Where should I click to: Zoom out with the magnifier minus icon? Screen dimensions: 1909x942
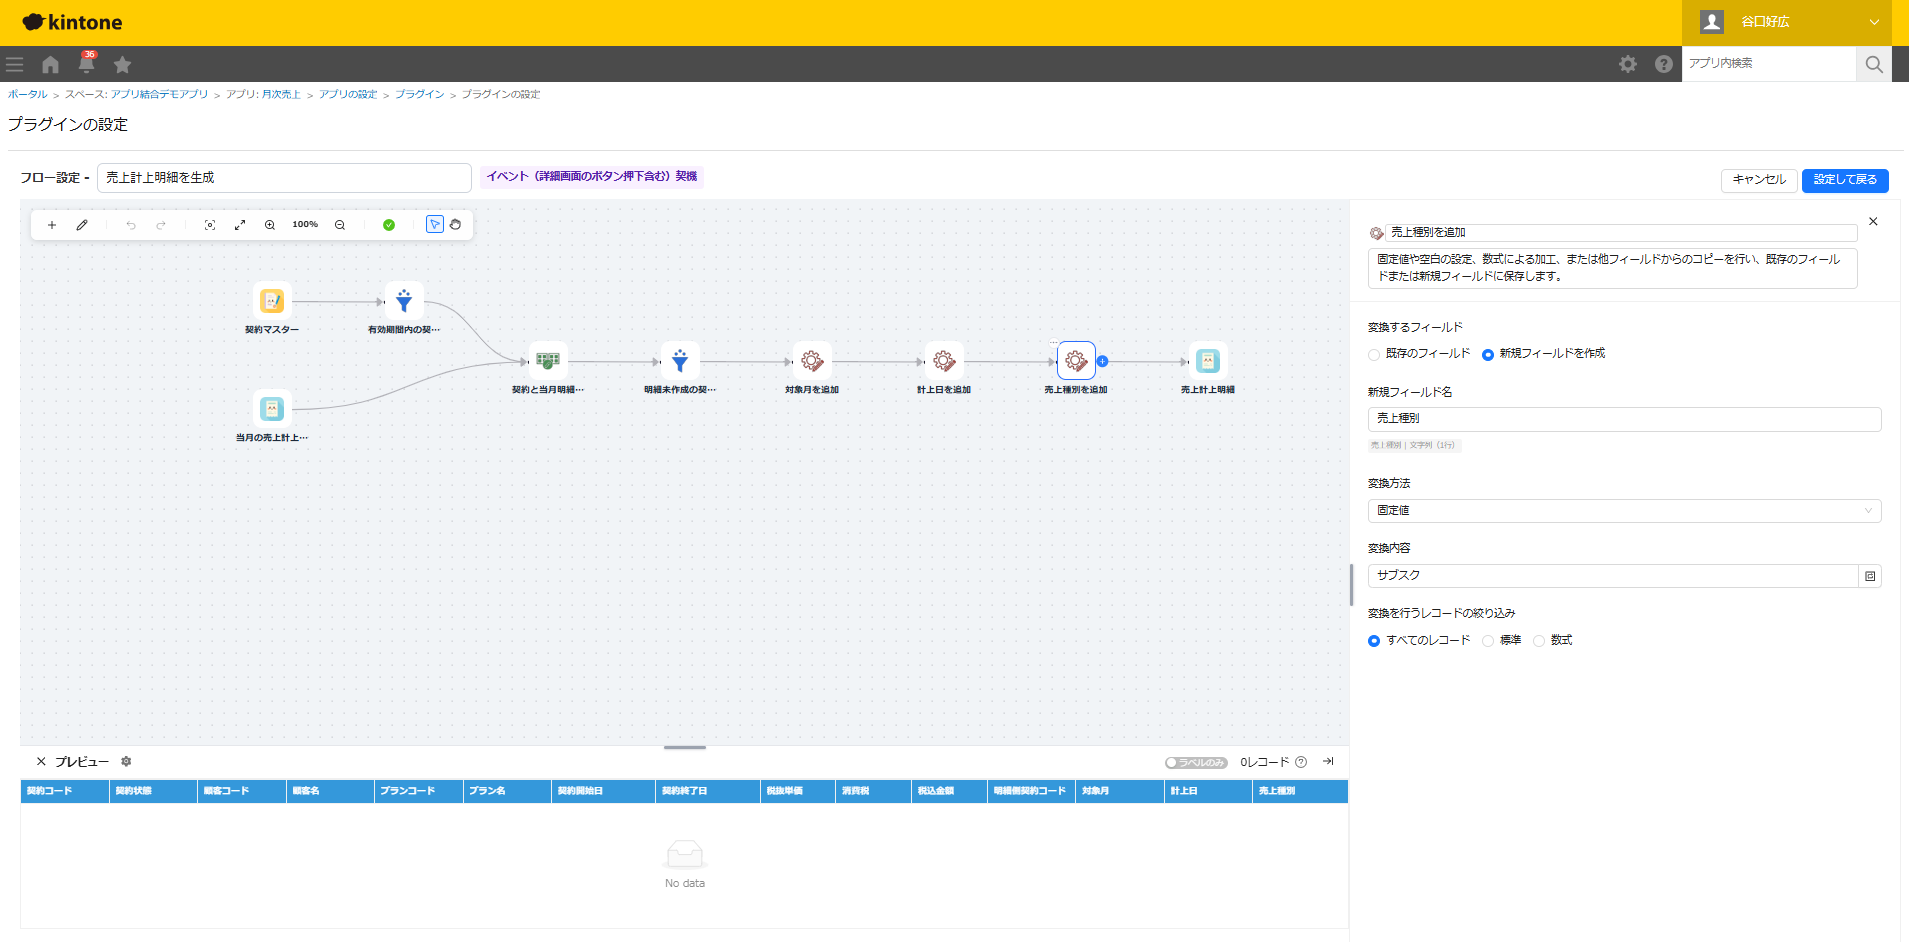pyautogui.click(x=340, y=225)
